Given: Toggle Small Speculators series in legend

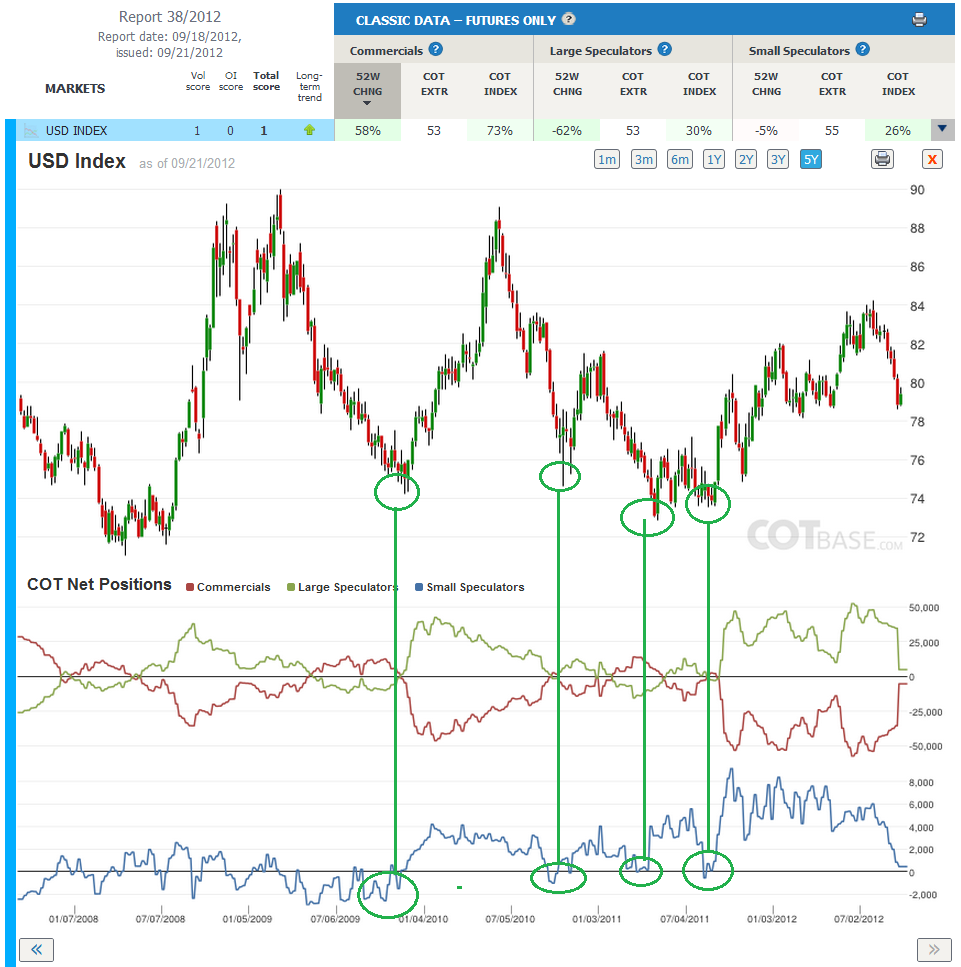Looking at the screenshot, I should pyautogui.click(x=470, y=587).
